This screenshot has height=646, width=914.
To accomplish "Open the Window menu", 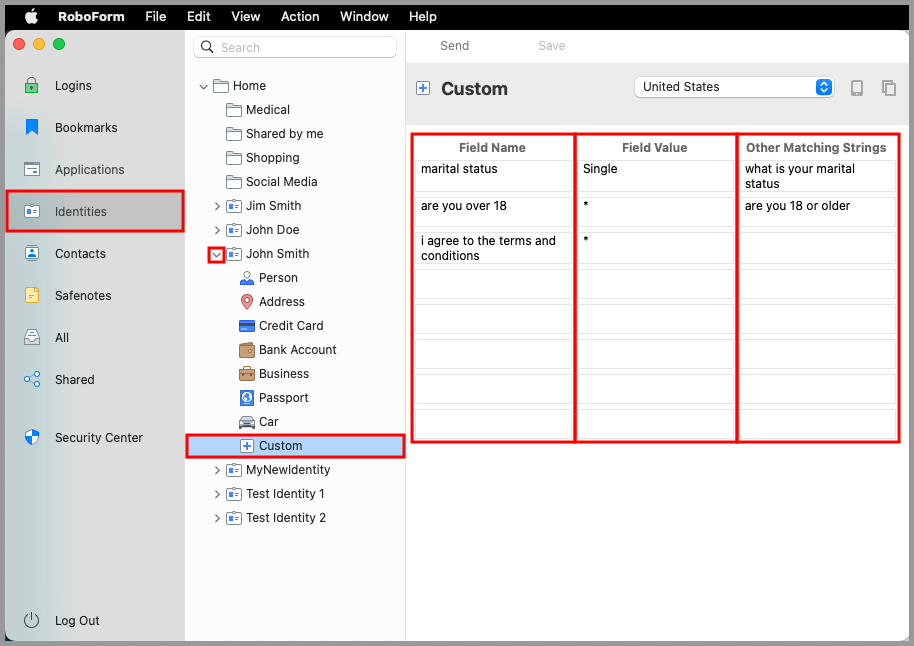I will [364, 16].
